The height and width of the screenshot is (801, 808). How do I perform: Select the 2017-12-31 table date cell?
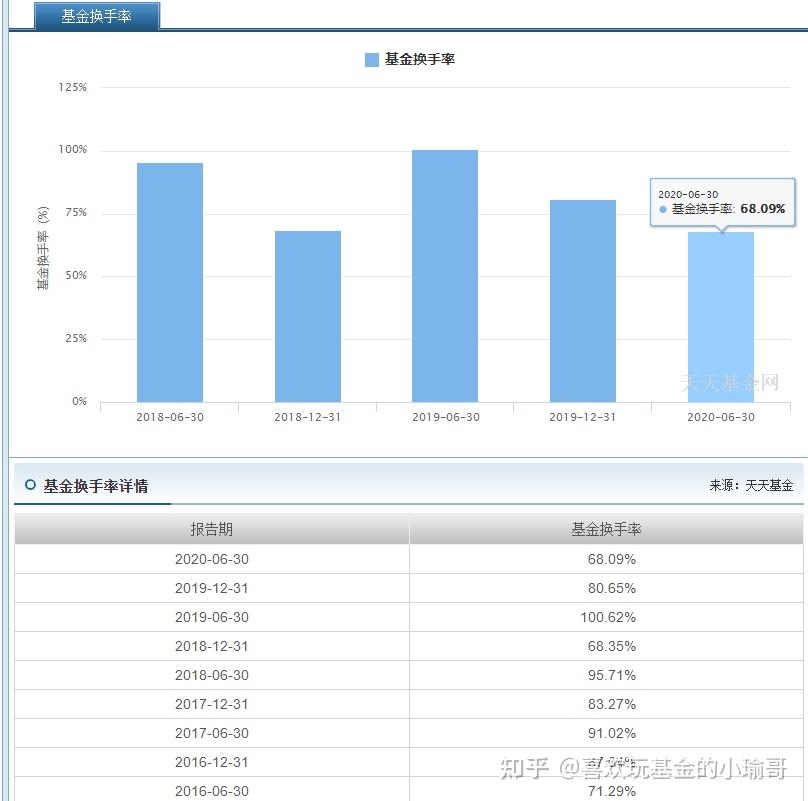[x=212, y=704]
